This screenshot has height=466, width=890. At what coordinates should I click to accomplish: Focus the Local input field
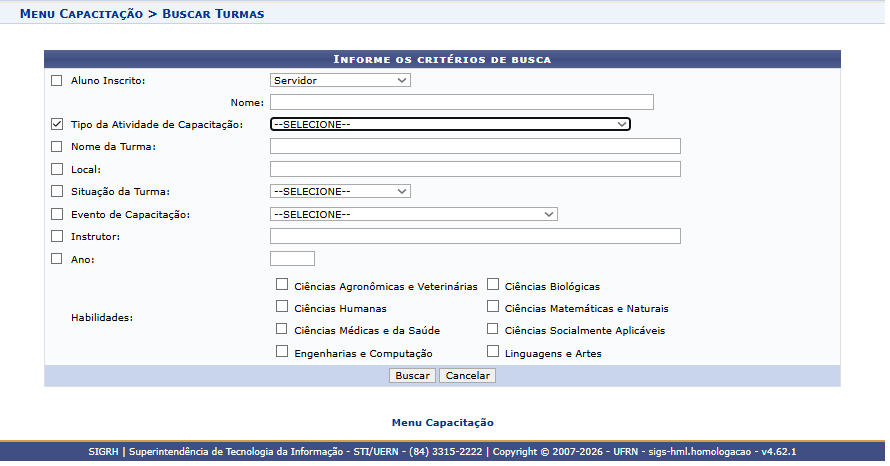coord(475,169)
